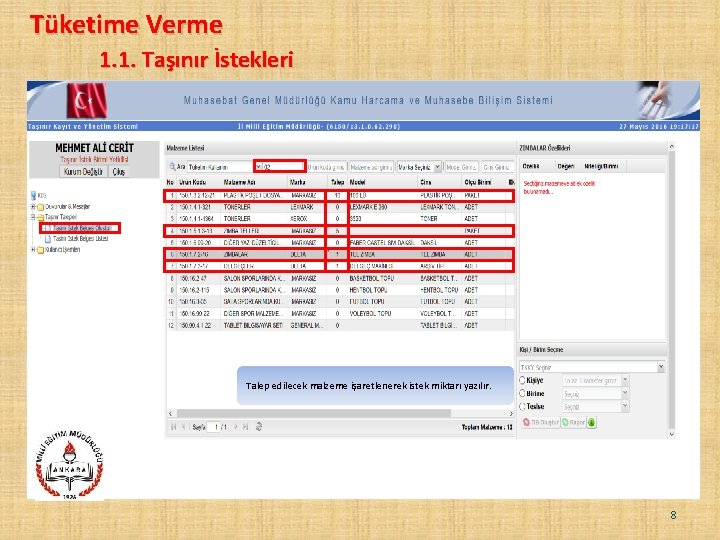Select the FABER CASTEL row
Image resolution: width=720 pixels, height=540 pixels.
tap(339, 242)
